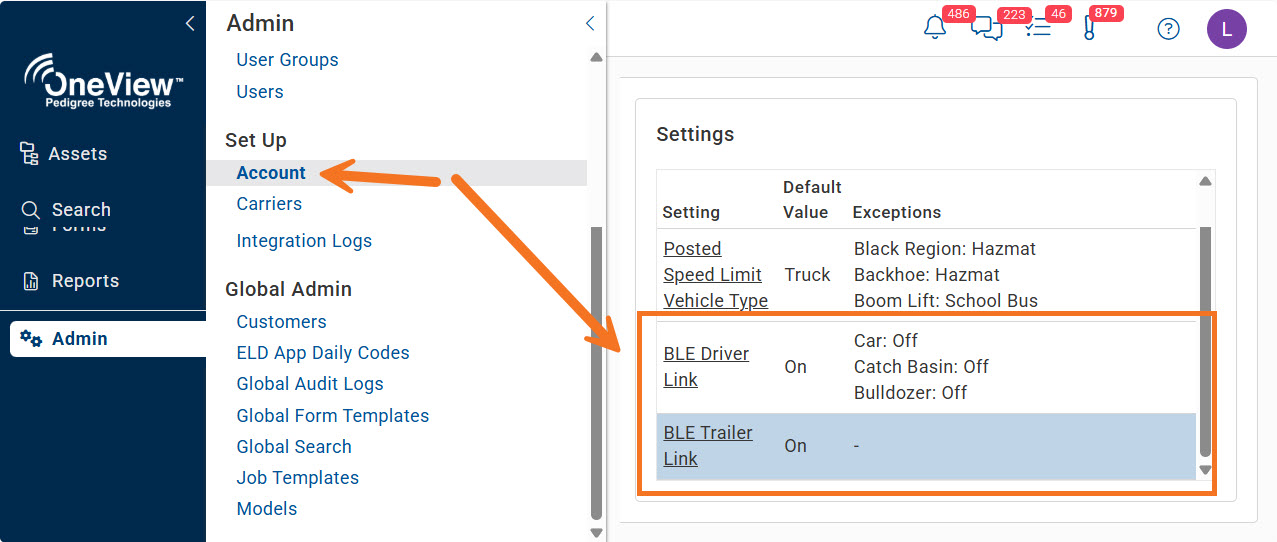Open Users link
1277x542 pixels.
(x=260, y=92)
